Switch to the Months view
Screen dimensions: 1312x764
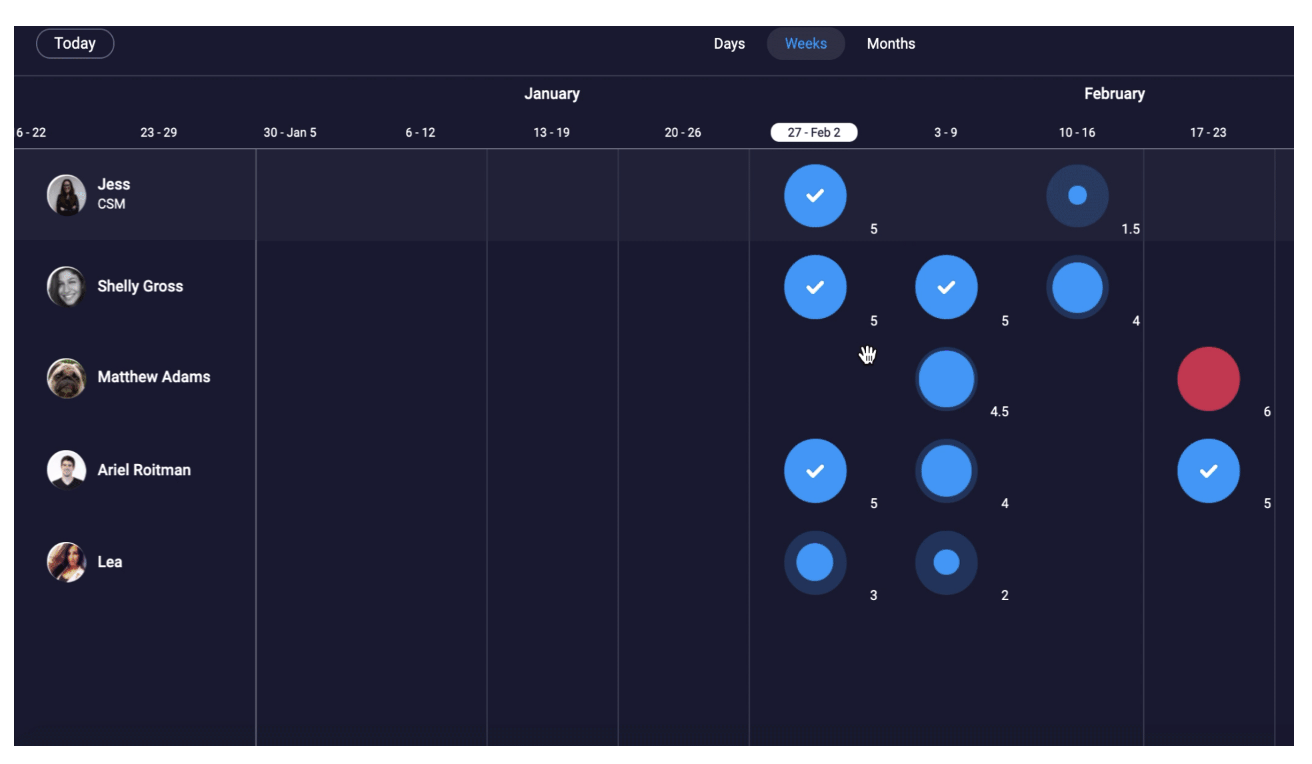click(891, 44)
